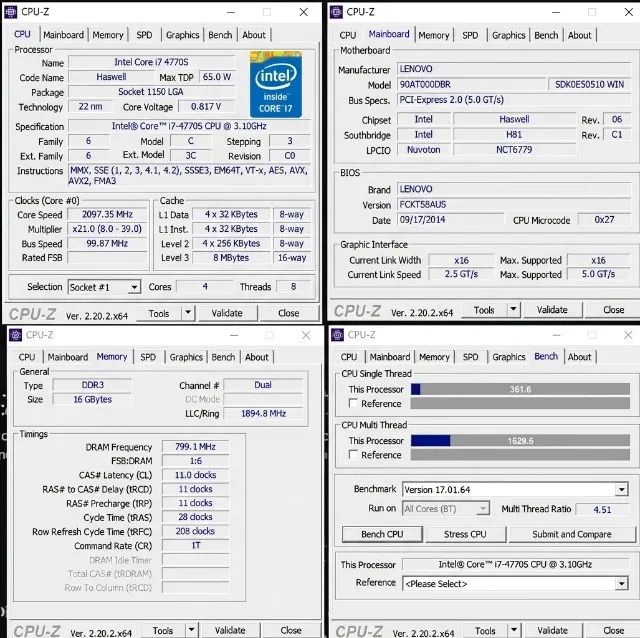Viewport: 640px width, 638px height.
Task: Click Close button in bottom-left Memory window
Action: (x=291, y=630)
